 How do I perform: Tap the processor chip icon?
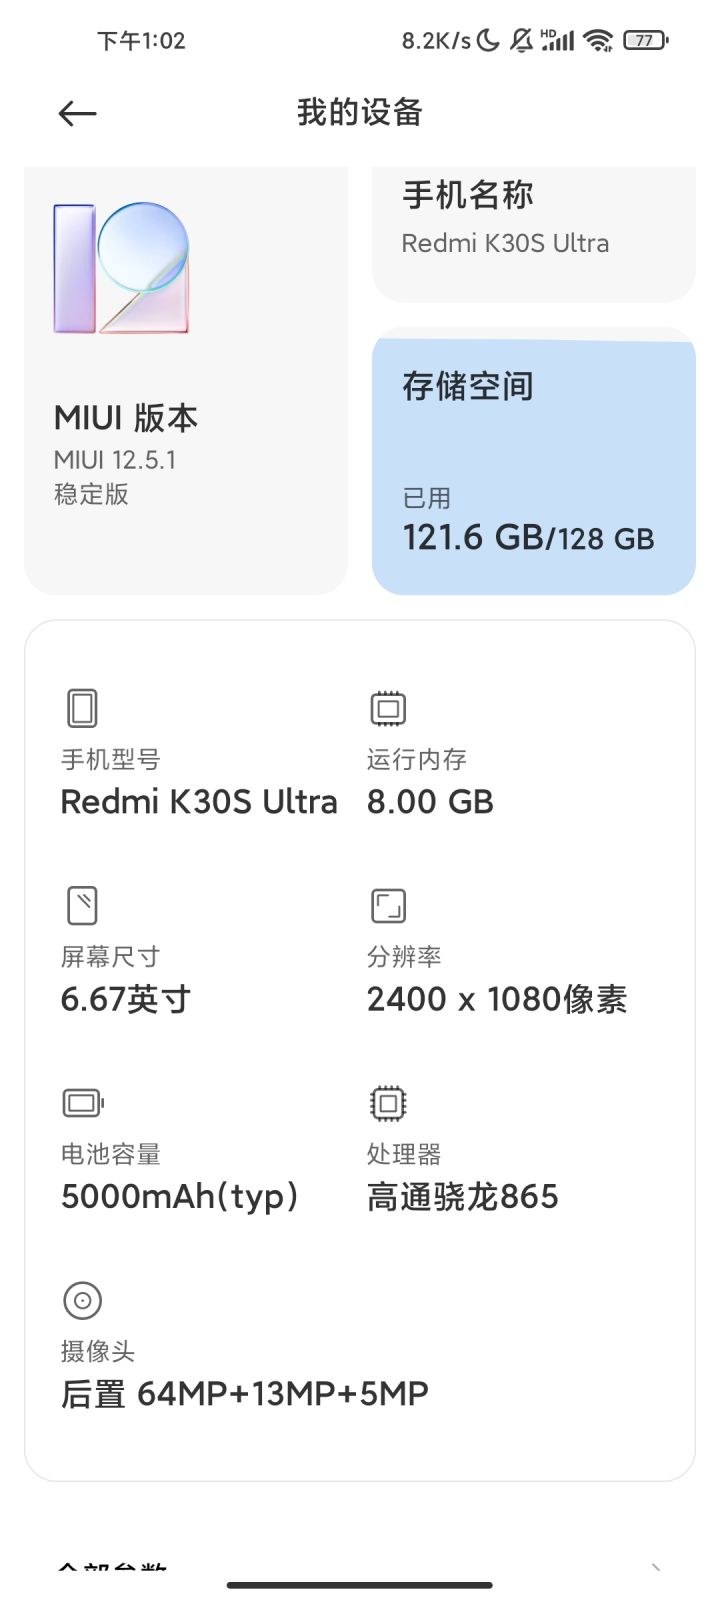click(x=388, y=1103)
